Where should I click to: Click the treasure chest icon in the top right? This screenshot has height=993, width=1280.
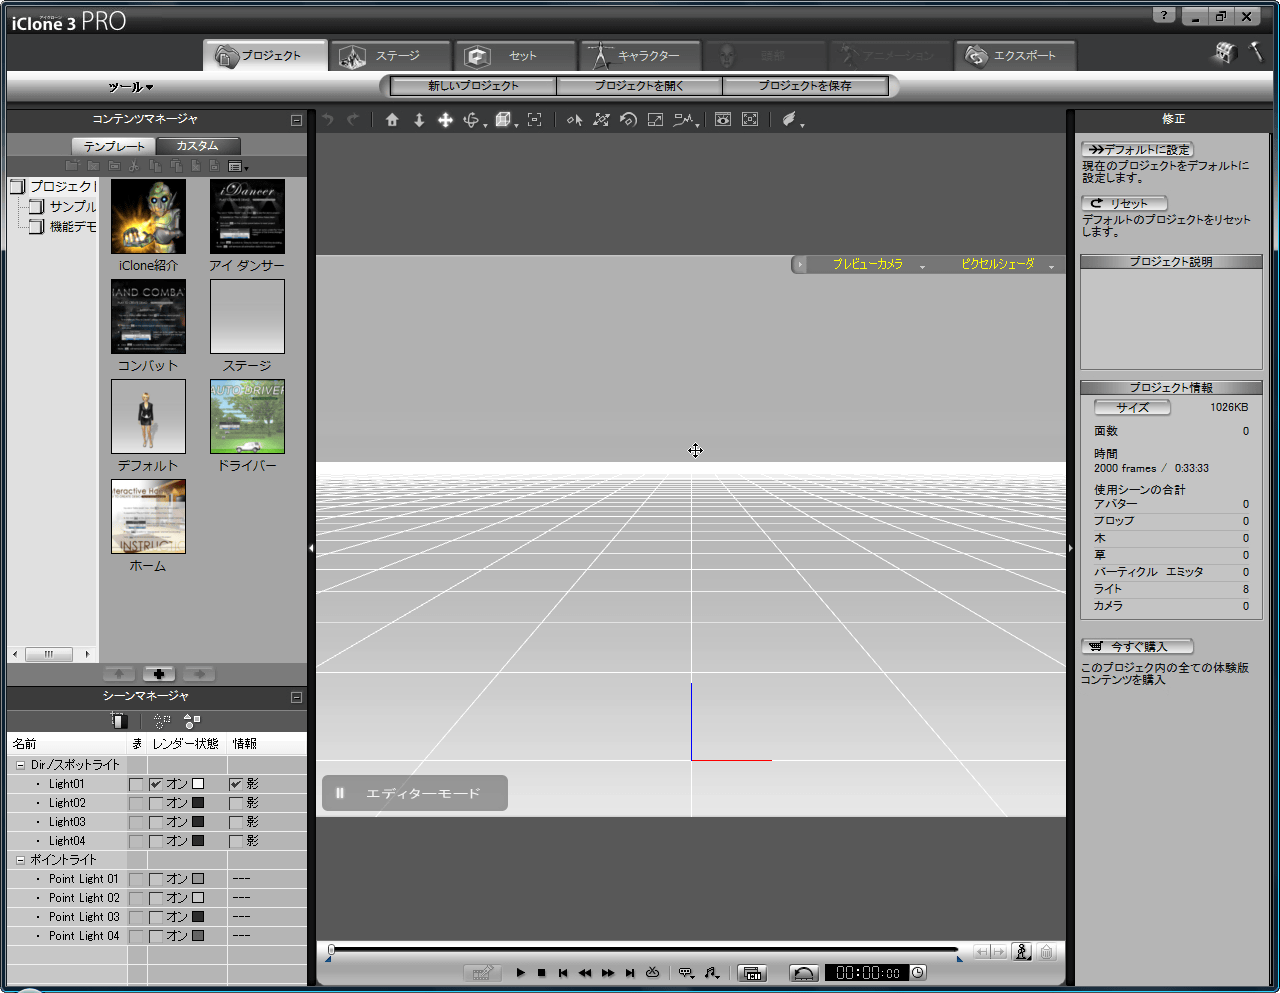pos(1226,53)
